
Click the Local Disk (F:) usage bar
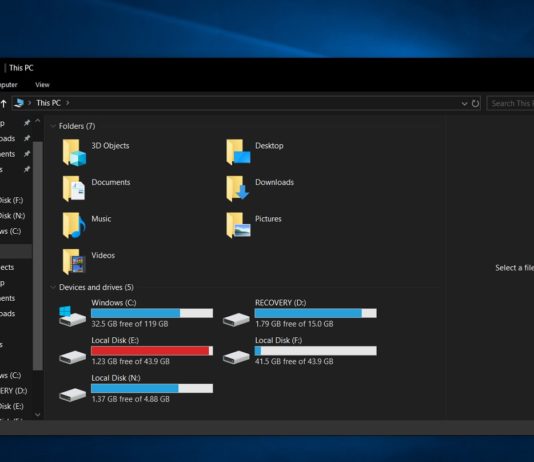pyautogui.click(x=316, y=351)
